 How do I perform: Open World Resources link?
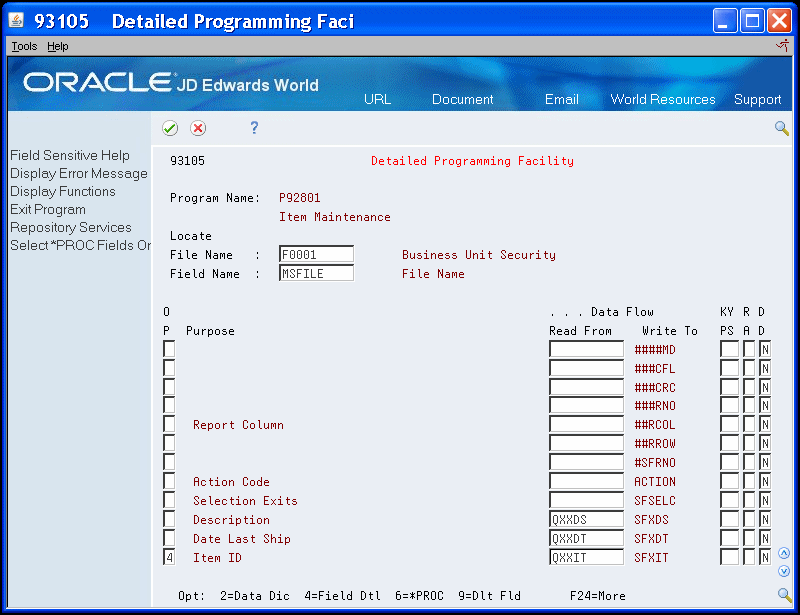pyautogui.click(x=663, y=99)
